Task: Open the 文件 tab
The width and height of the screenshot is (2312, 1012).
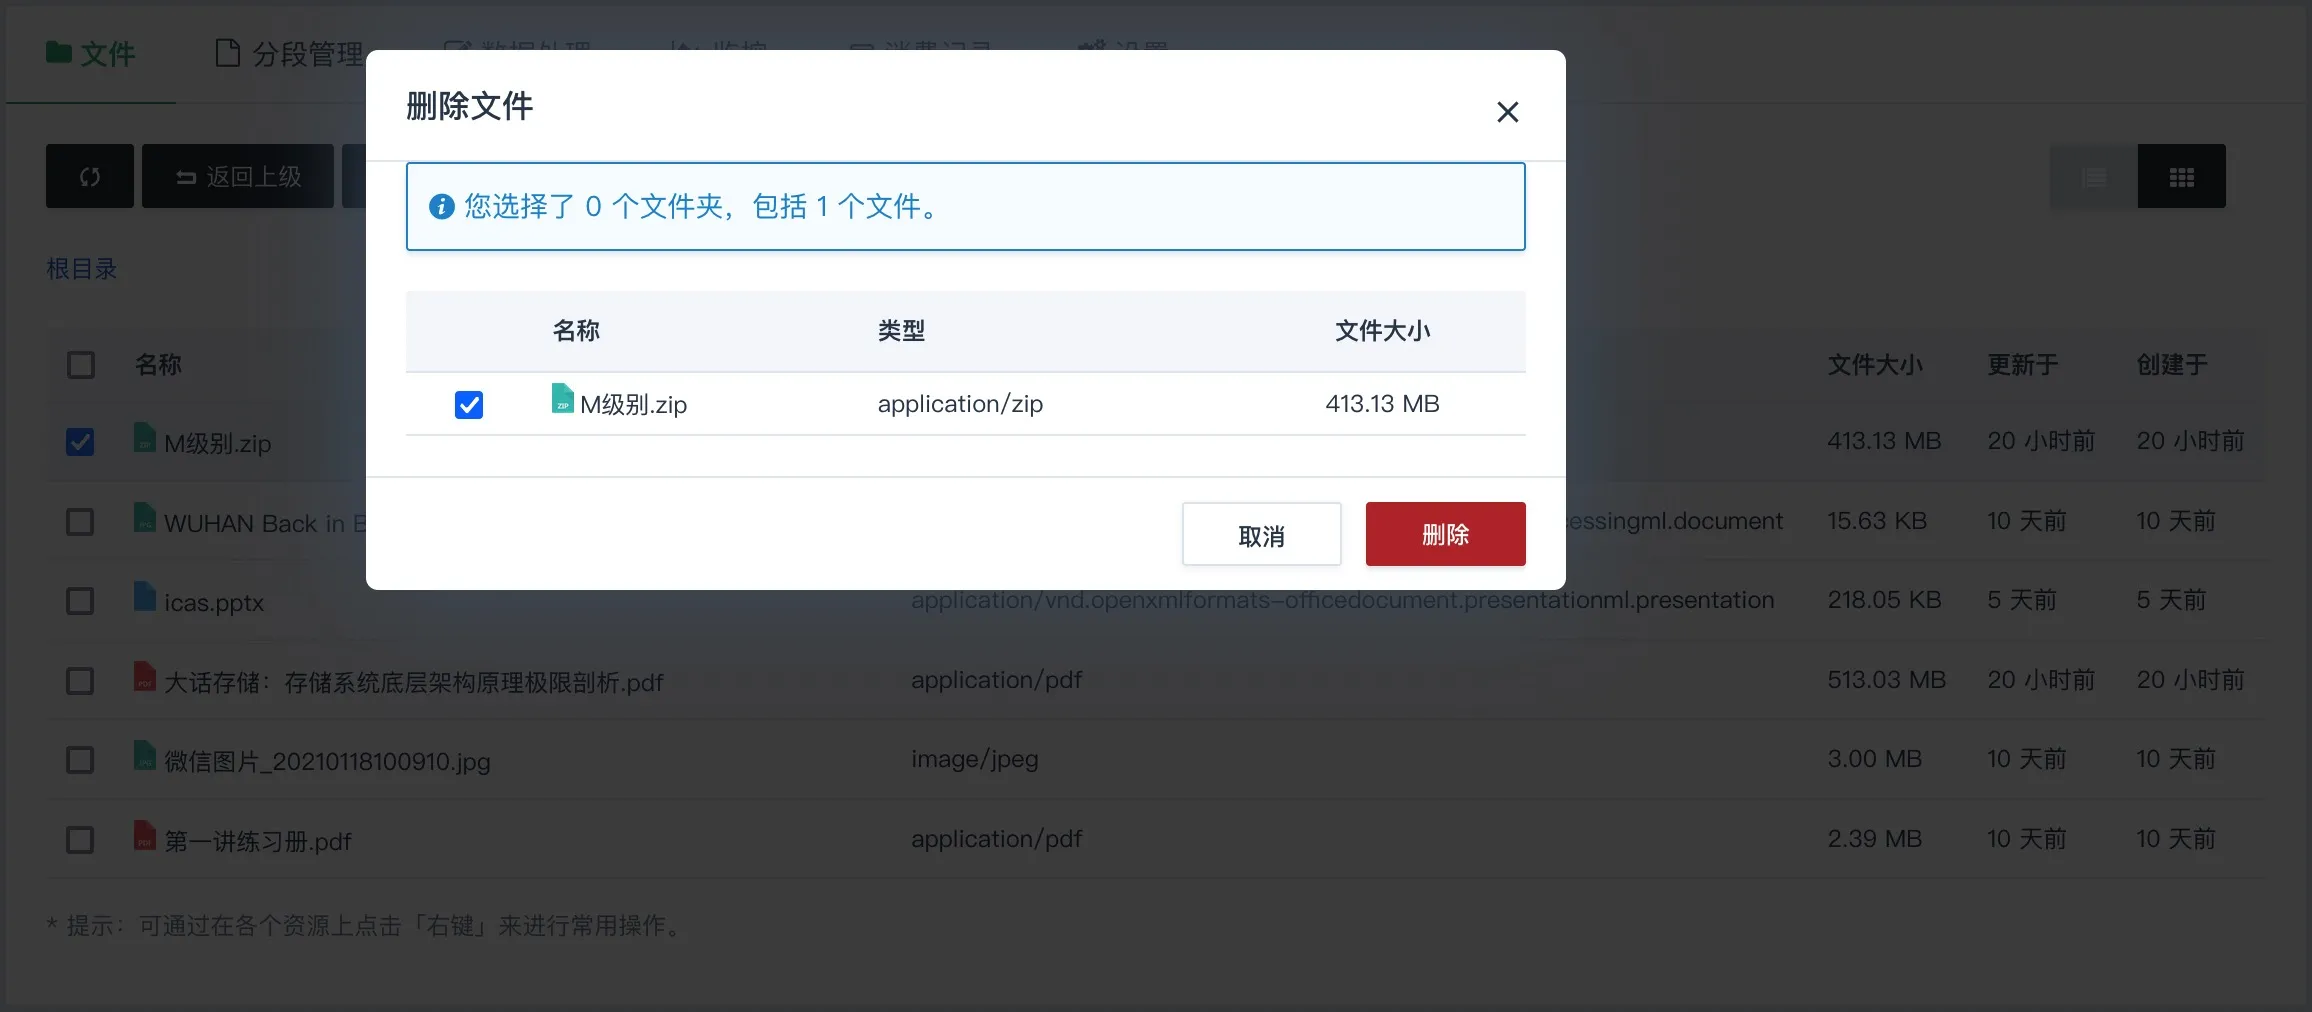Action: click(x=91, y=54)
